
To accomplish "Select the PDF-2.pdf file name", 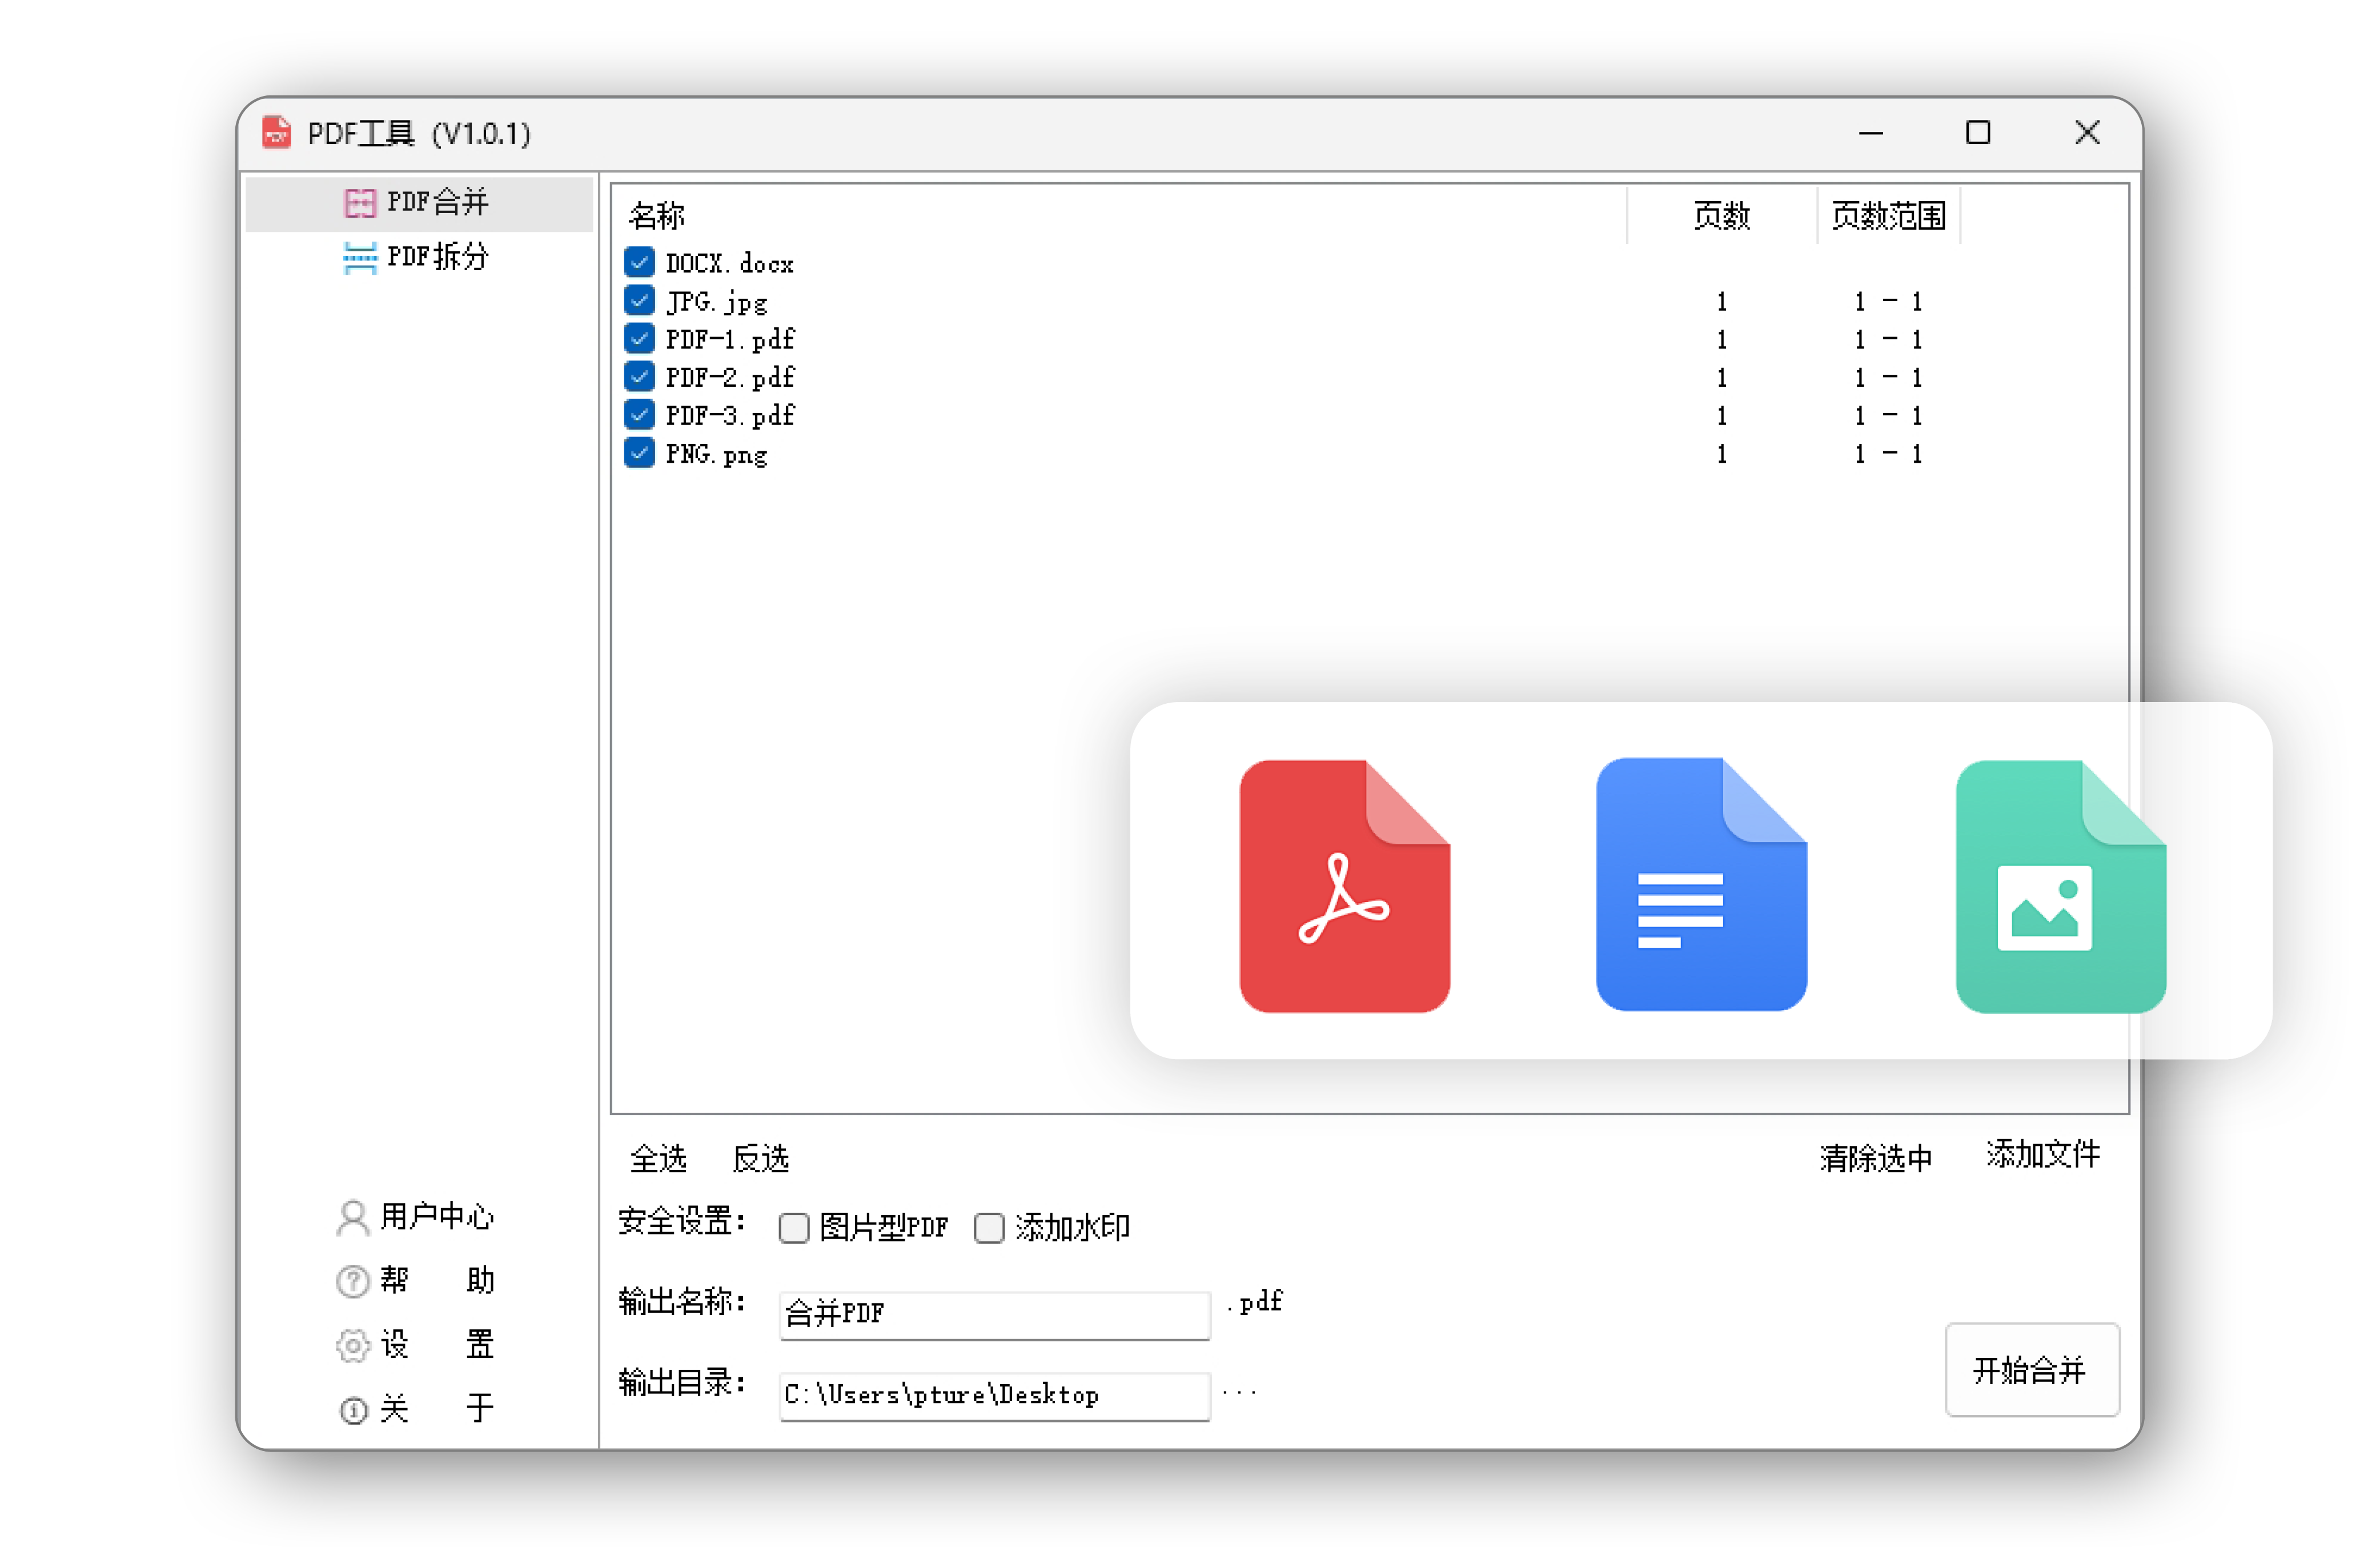I will pyautogui.click(x=730, y=377).
